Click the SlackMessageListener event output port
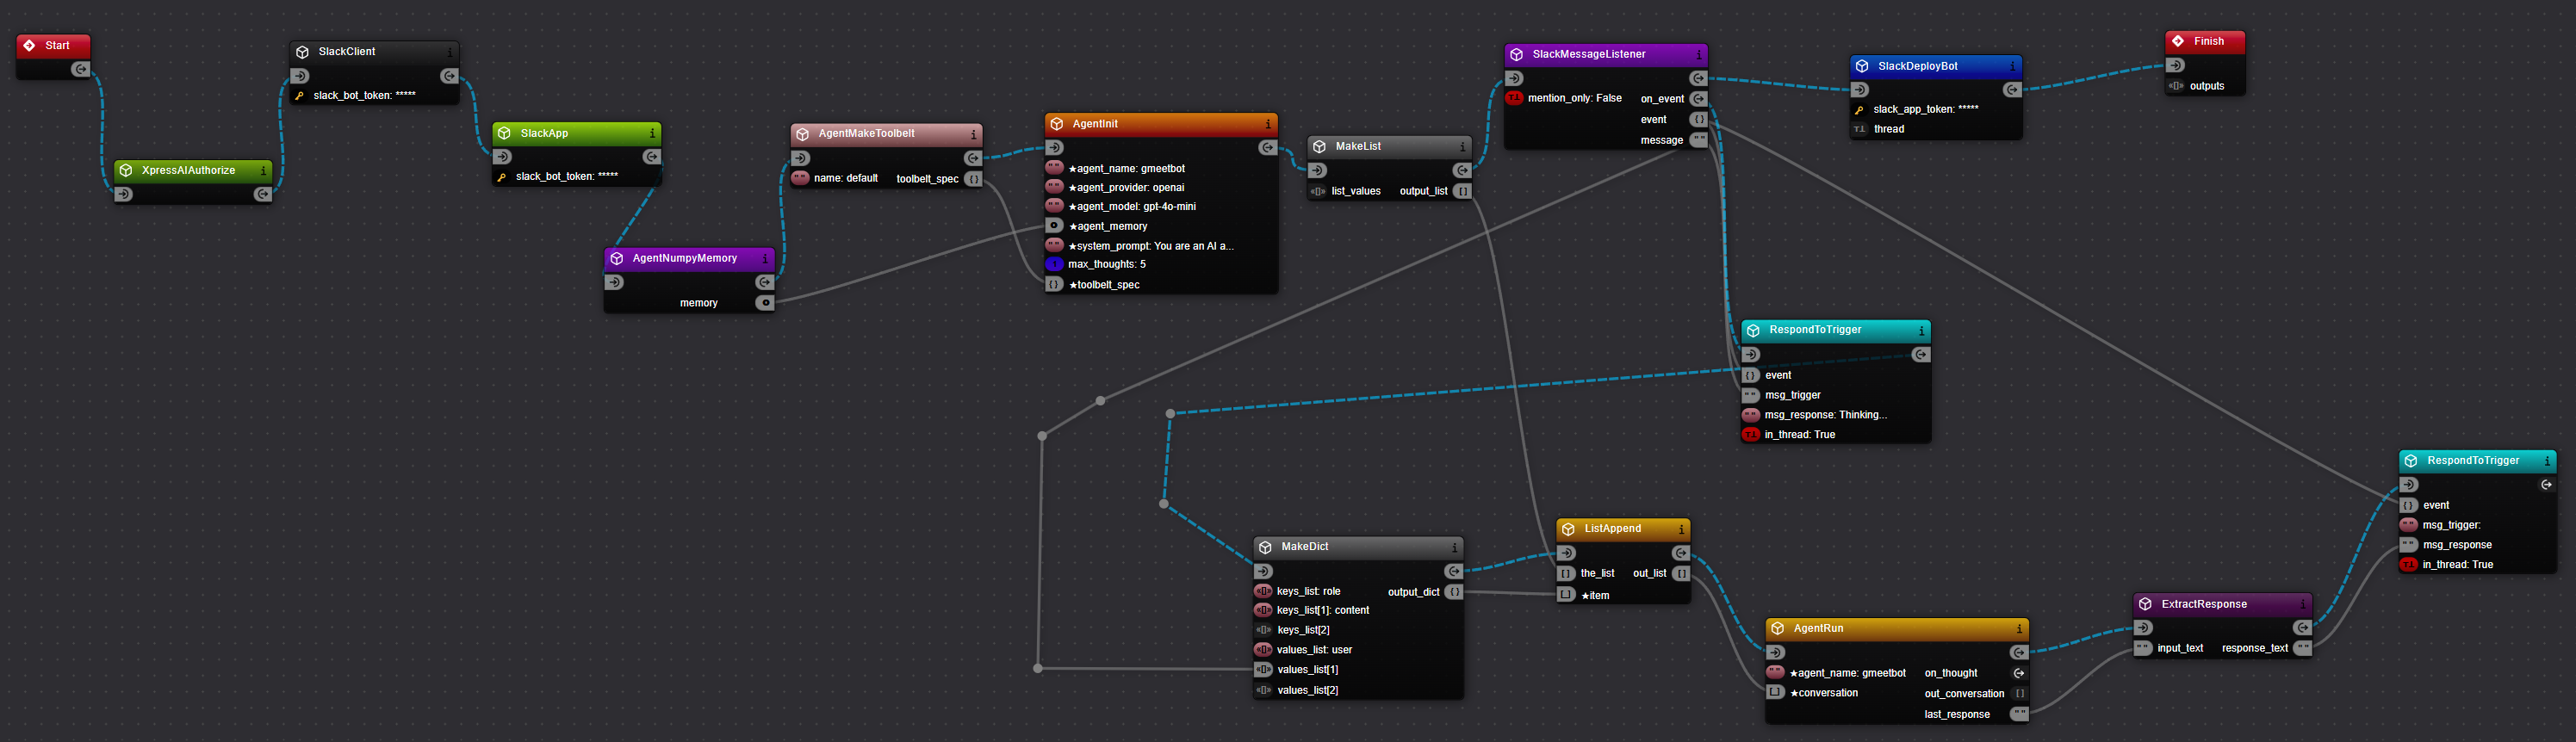This screenshot has height=742, width=2576. (x=1698, y=120)
